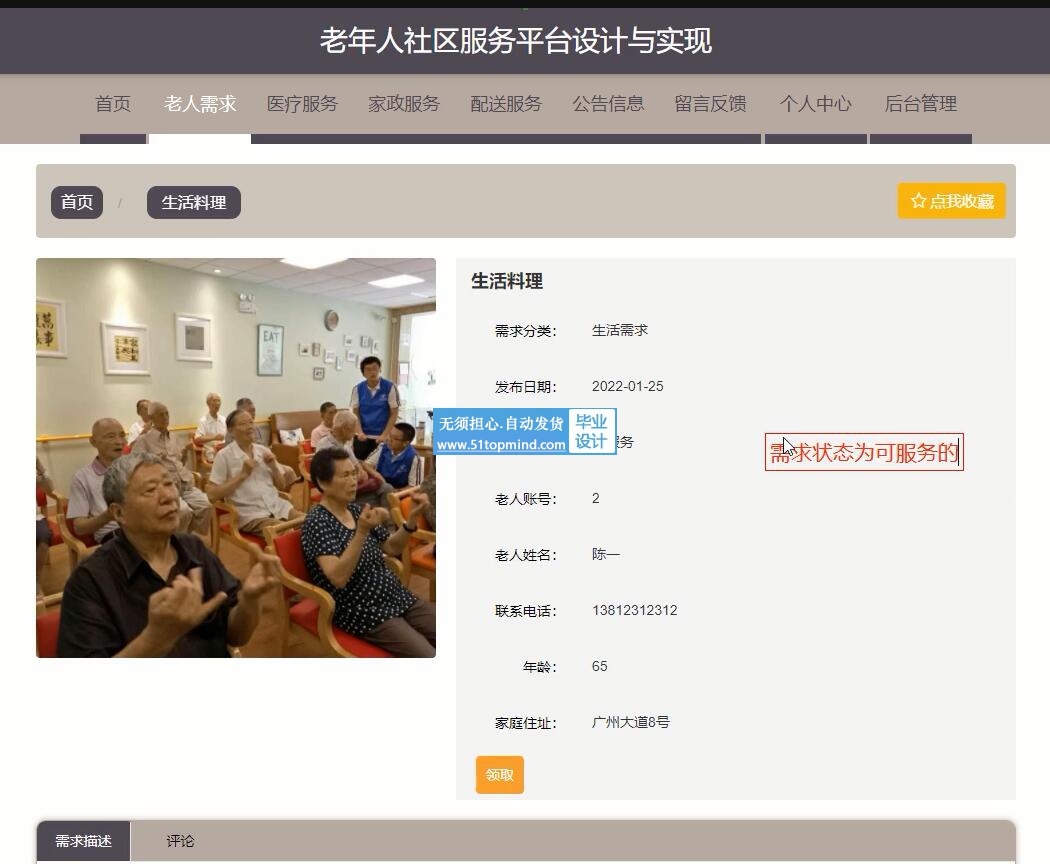1050x864 pixels.
Task: Select the phone number 13812312312
Action: click(x=634, y=610)
